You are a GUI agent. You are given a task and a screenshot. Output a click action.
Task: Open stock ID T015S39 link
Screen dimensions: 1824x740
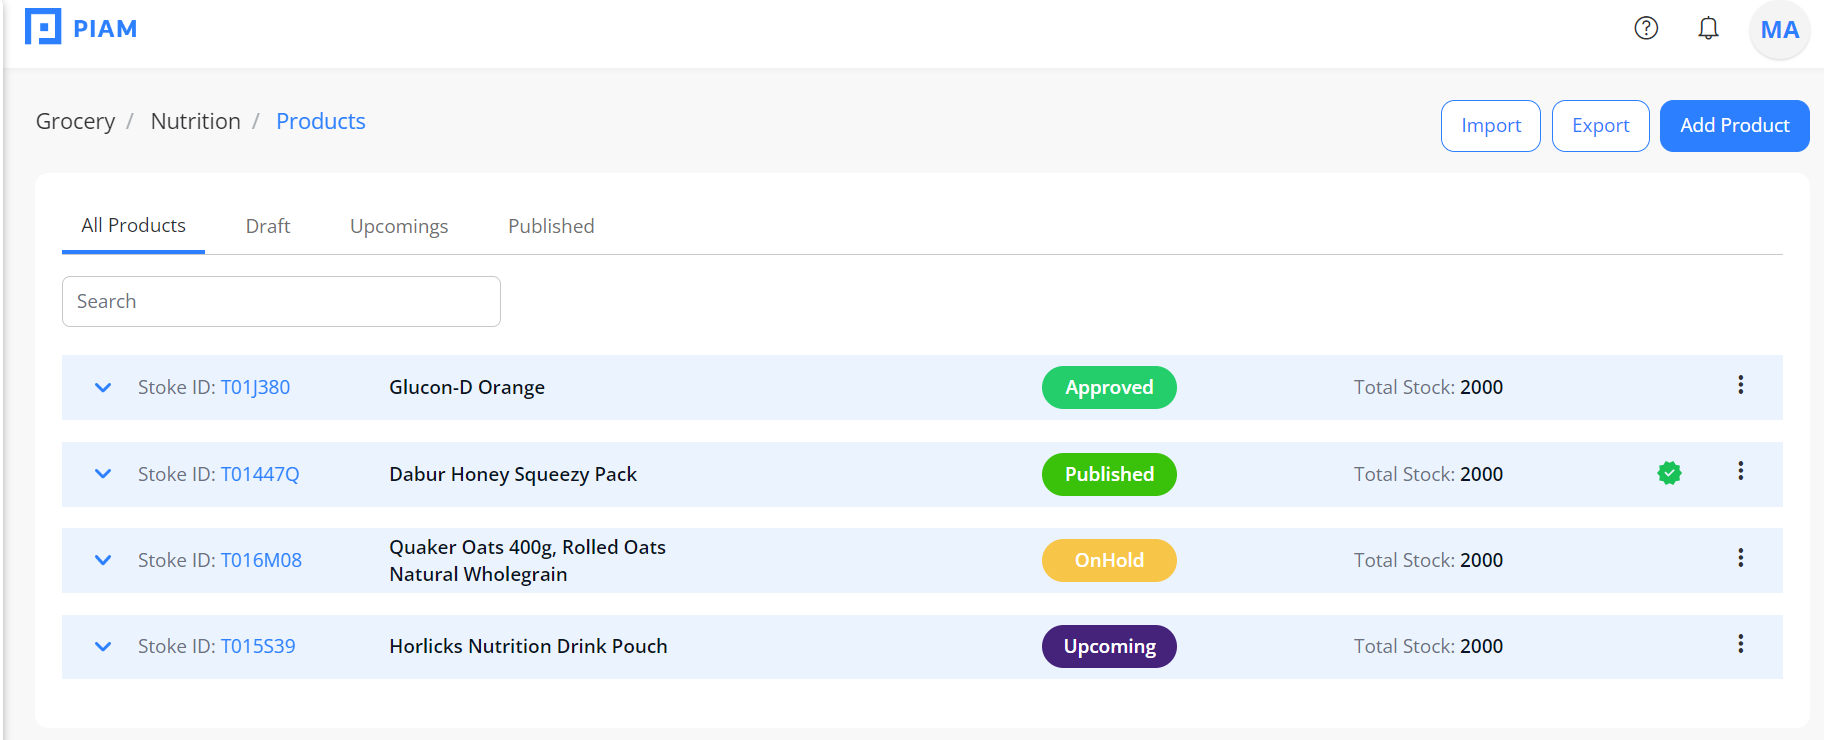258,646
